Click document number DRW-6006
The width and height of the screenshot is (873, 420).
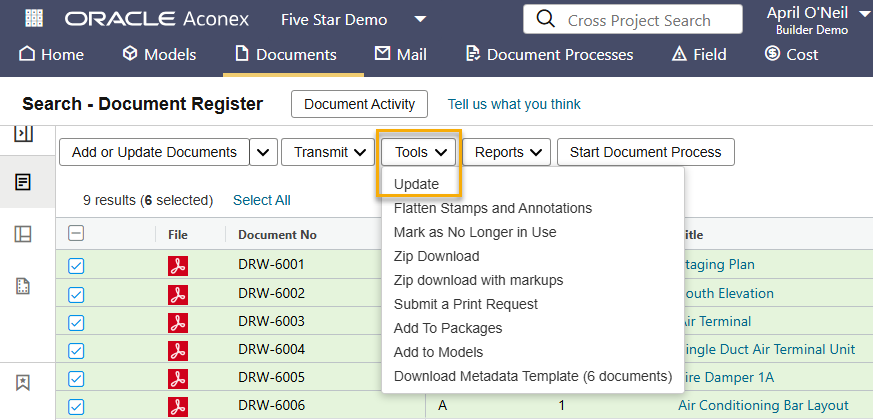[x=271, y=406]
